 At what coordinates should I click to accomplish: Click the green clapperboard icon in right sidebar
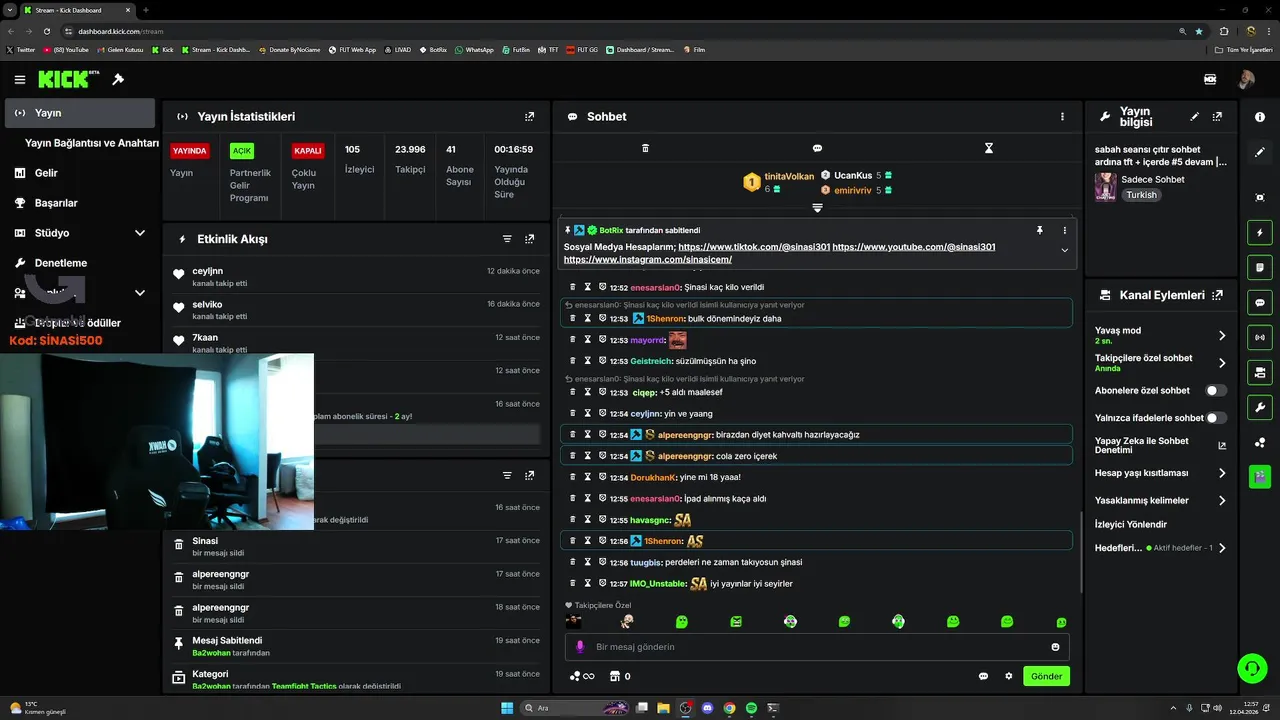coord(1260,476)
